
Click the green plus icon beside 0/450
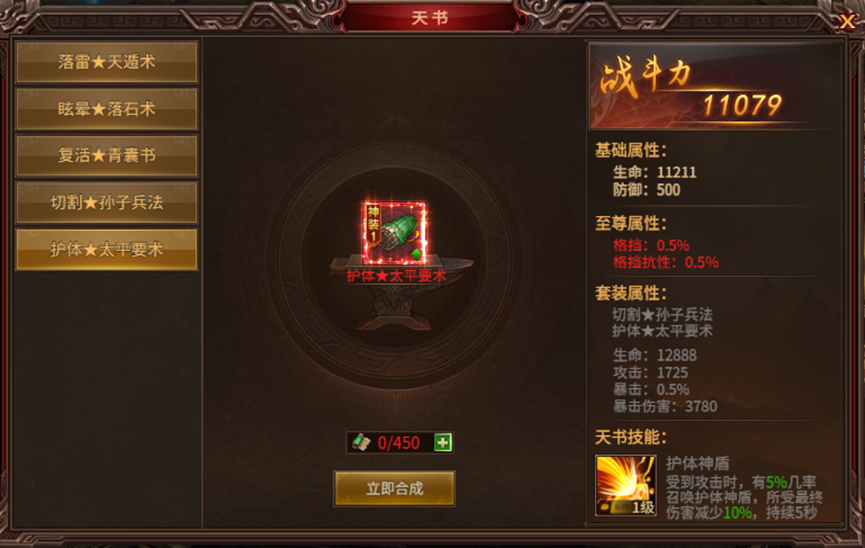click(442, 442)
